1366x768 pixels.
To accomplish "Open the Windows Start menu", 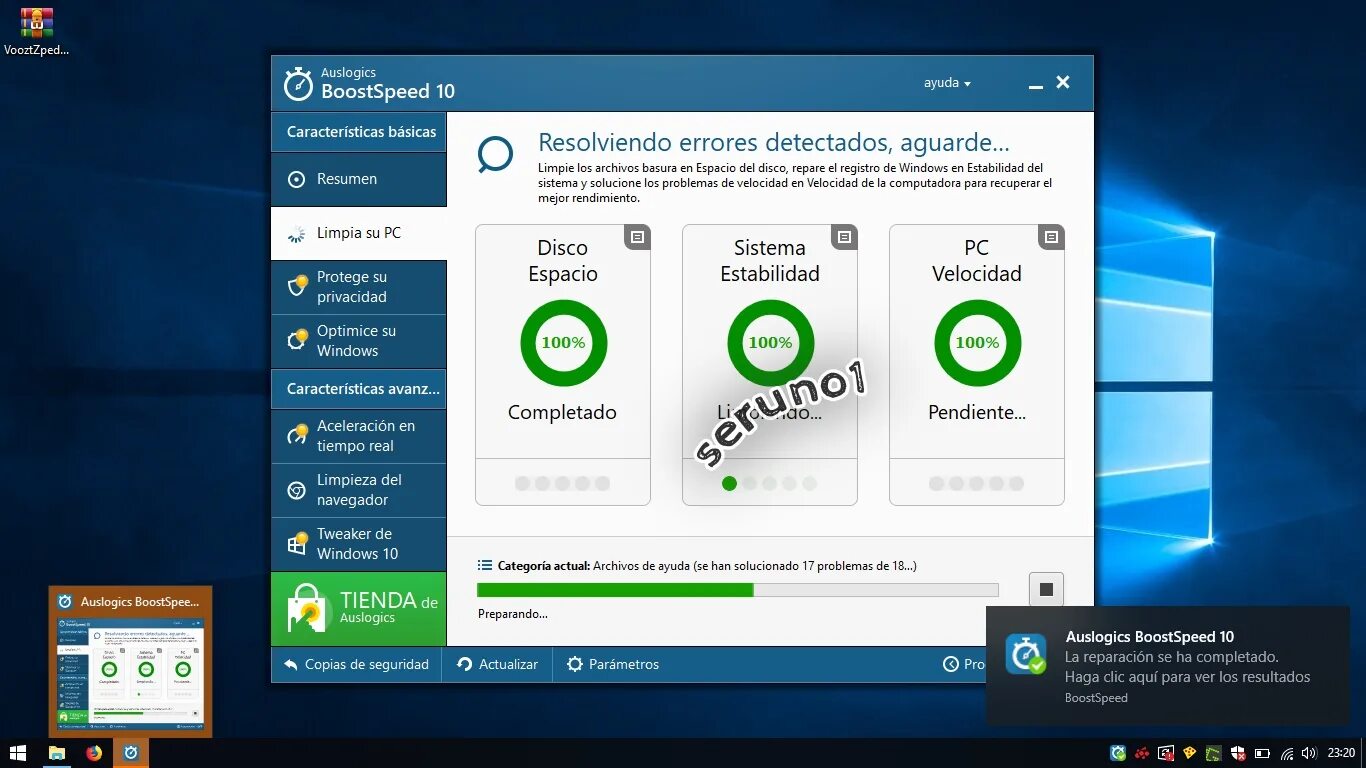I will tap(18, 753).
